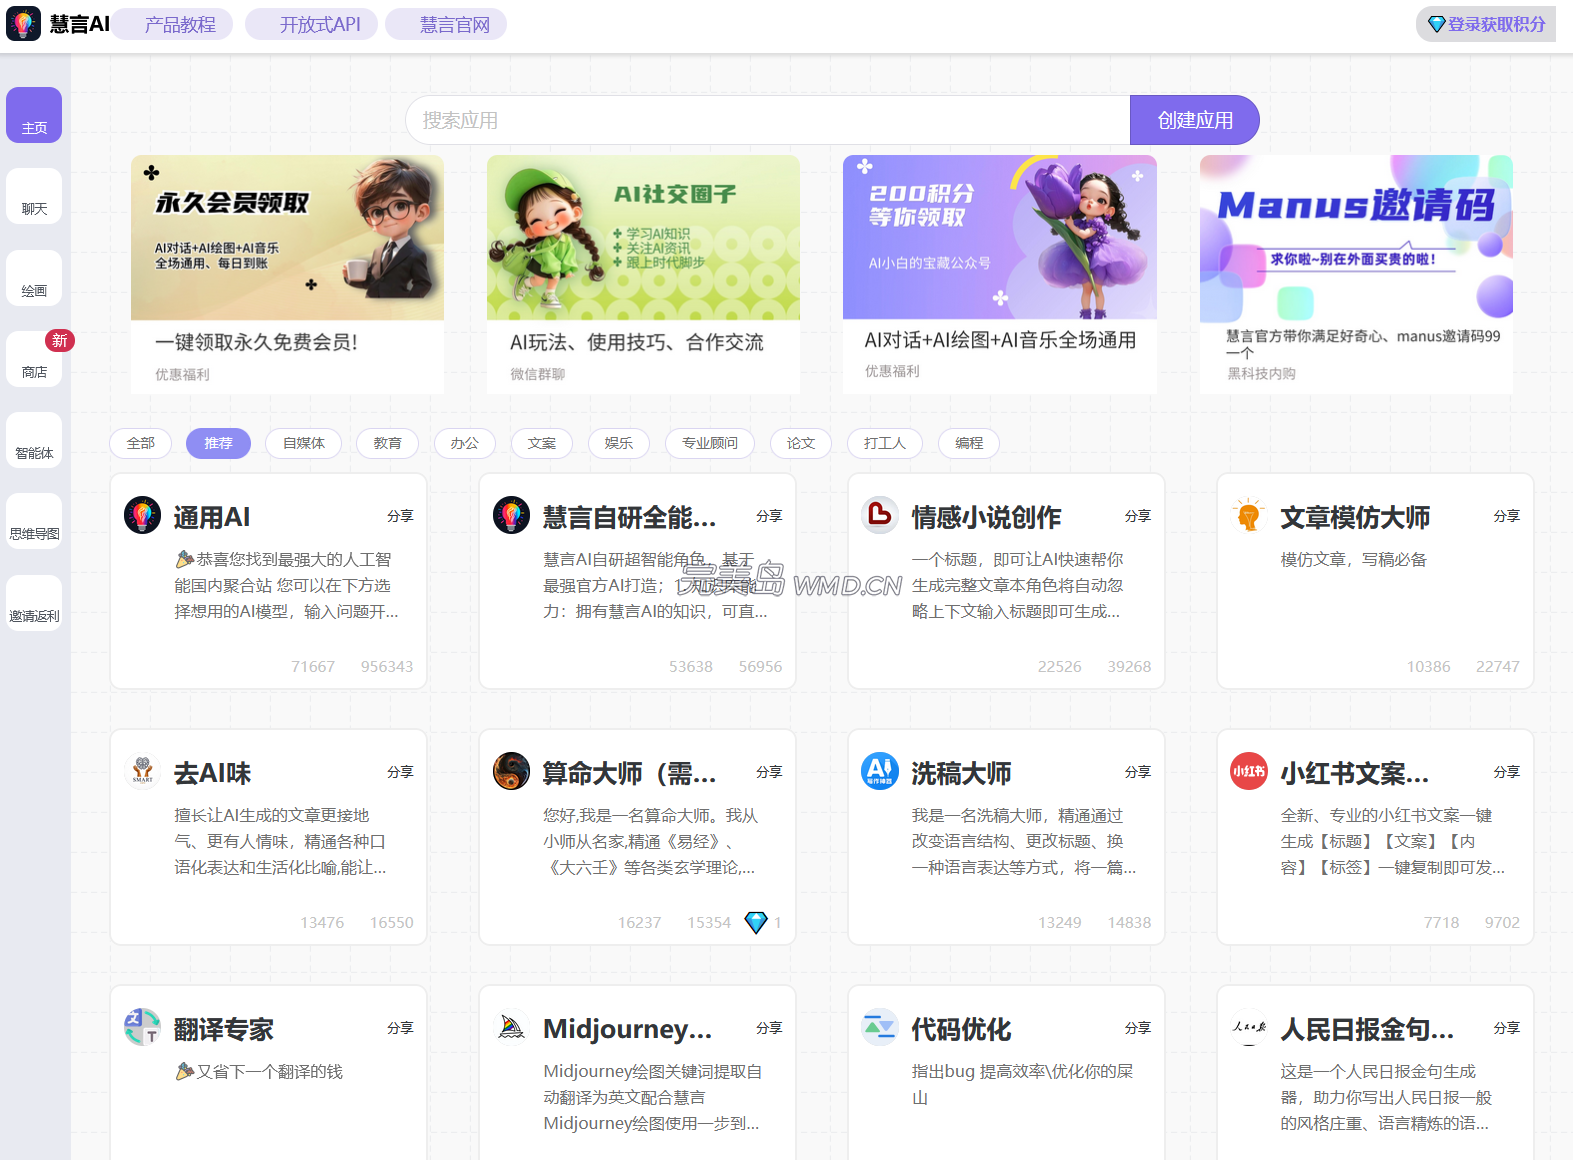Click the 黑科技内购 tag text
Viewport: 1573px width, 1160px height.
(1261, 373)
